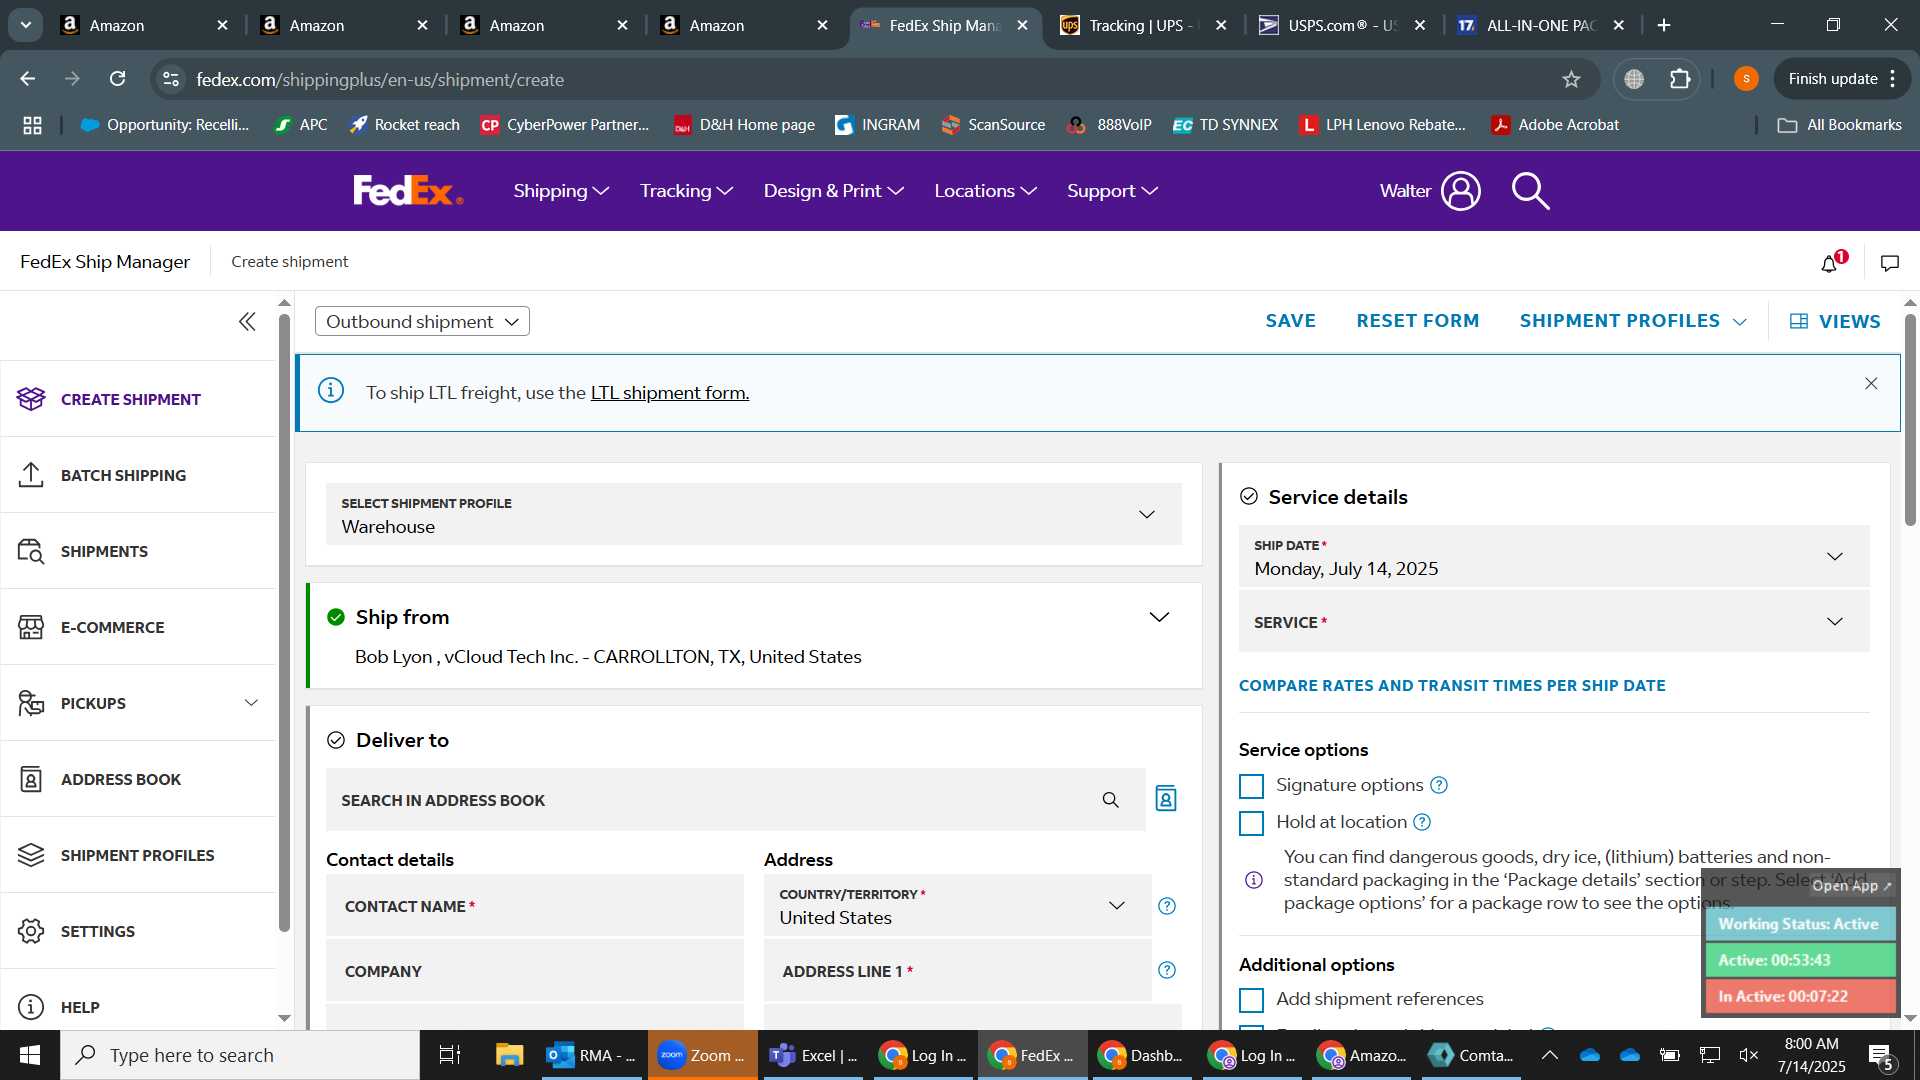Open the browser tab list dropdown

[26, 25]
